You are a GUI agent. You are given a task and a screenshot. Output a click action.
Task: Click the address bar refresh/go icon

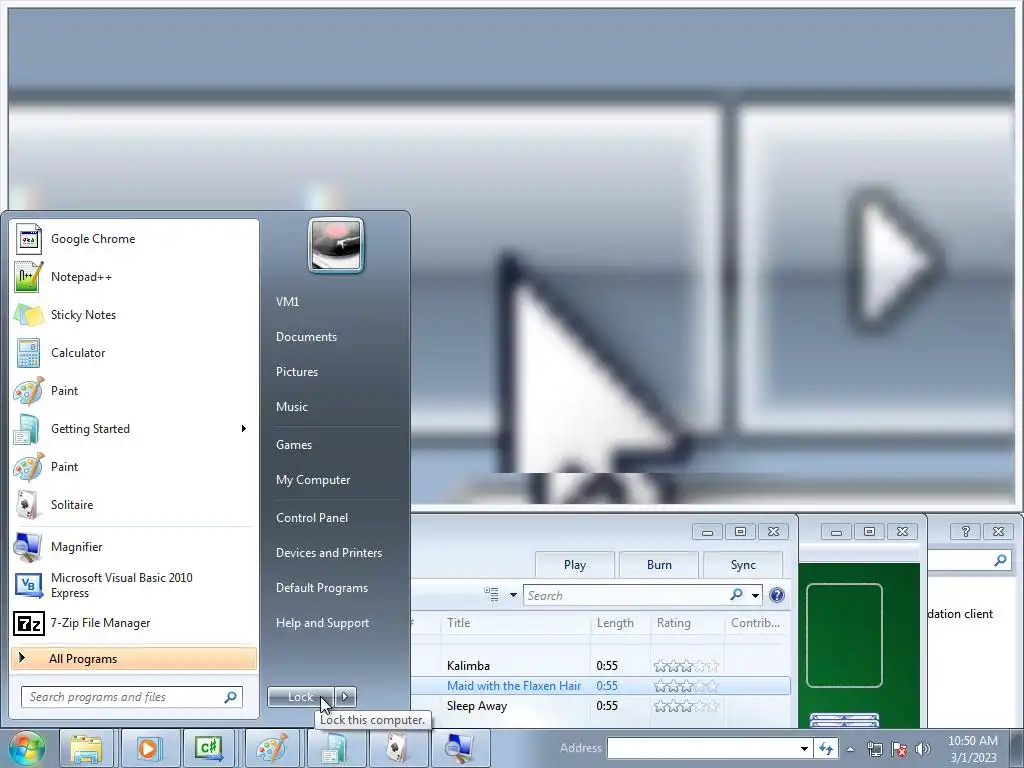[x=826, y=748]
